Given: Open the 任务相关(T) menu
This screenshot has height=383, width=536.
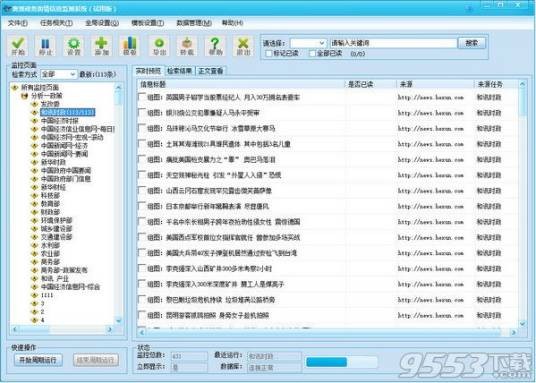Looking at the screenshot, I should click(56, 23).
